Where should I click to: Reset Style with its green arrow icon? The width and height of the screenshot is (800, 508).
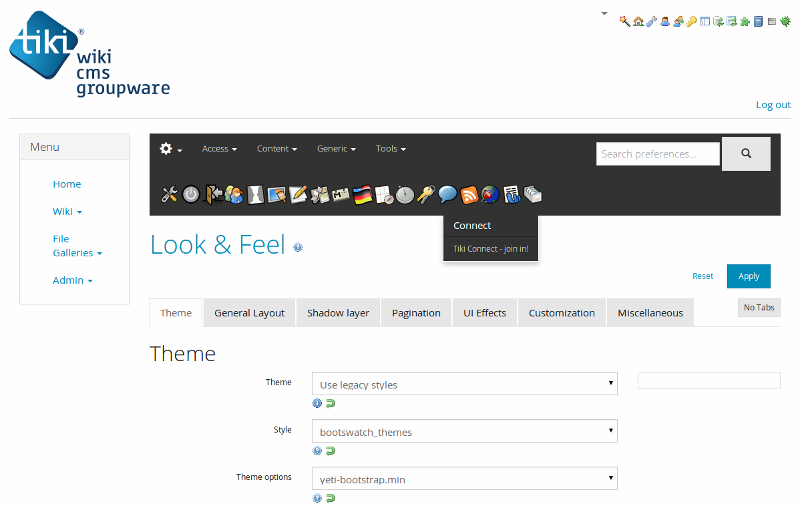(331, 451)
